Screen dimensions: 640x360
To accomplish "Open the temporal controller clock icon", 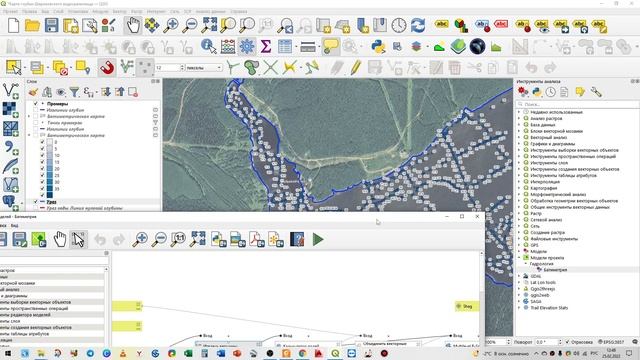I will coord(399,25).
